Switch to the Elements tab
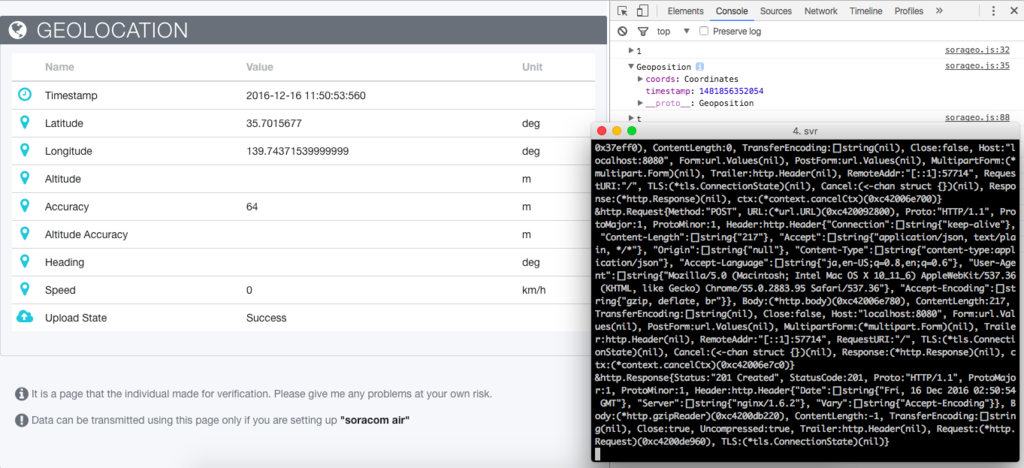Screen dimensions: 1024x468 (x=685, y=11)
